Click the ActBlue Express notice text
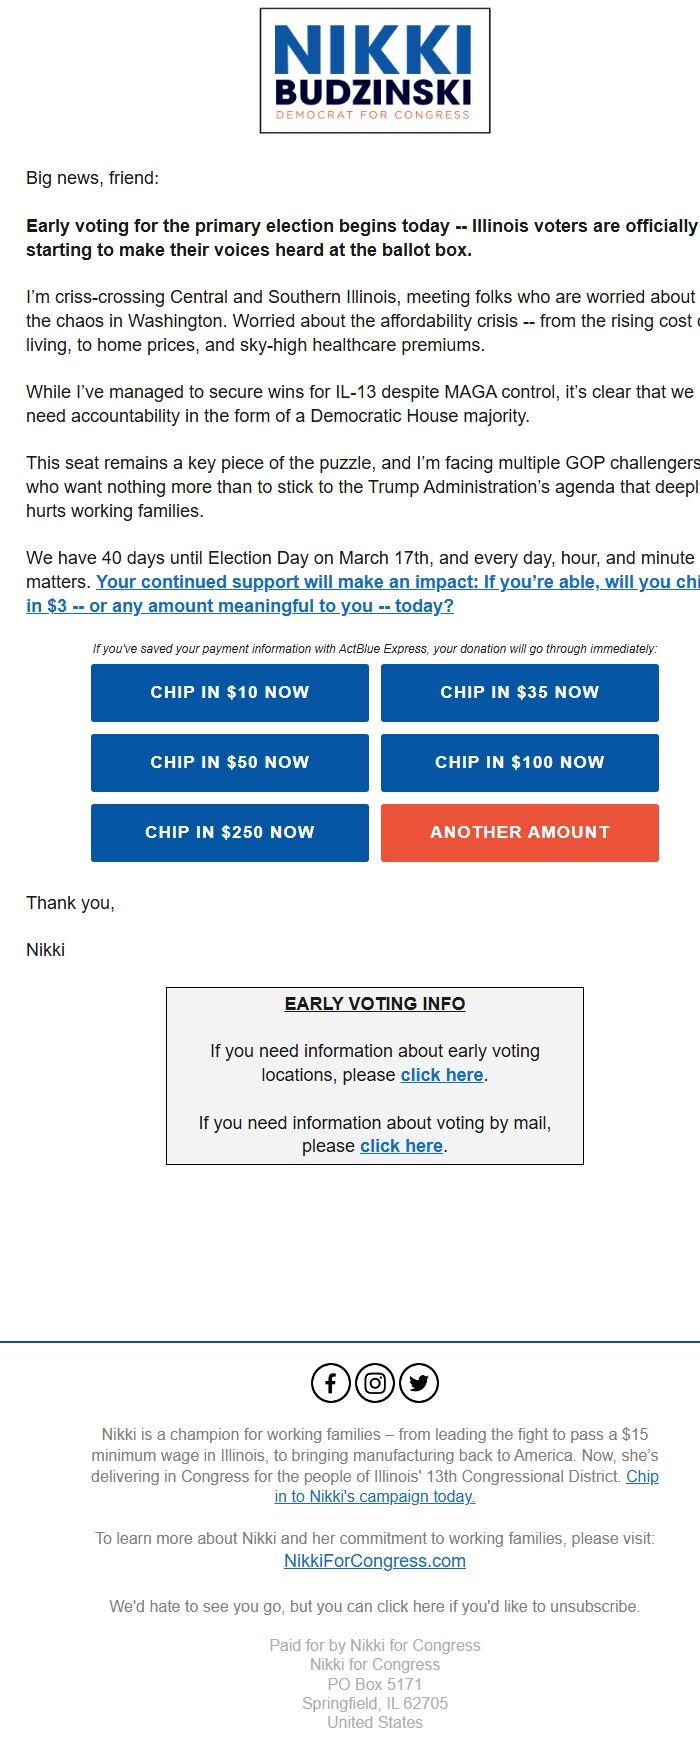Screen dimensions: 700x1753 pyautogui.click(x=374, y=648)
